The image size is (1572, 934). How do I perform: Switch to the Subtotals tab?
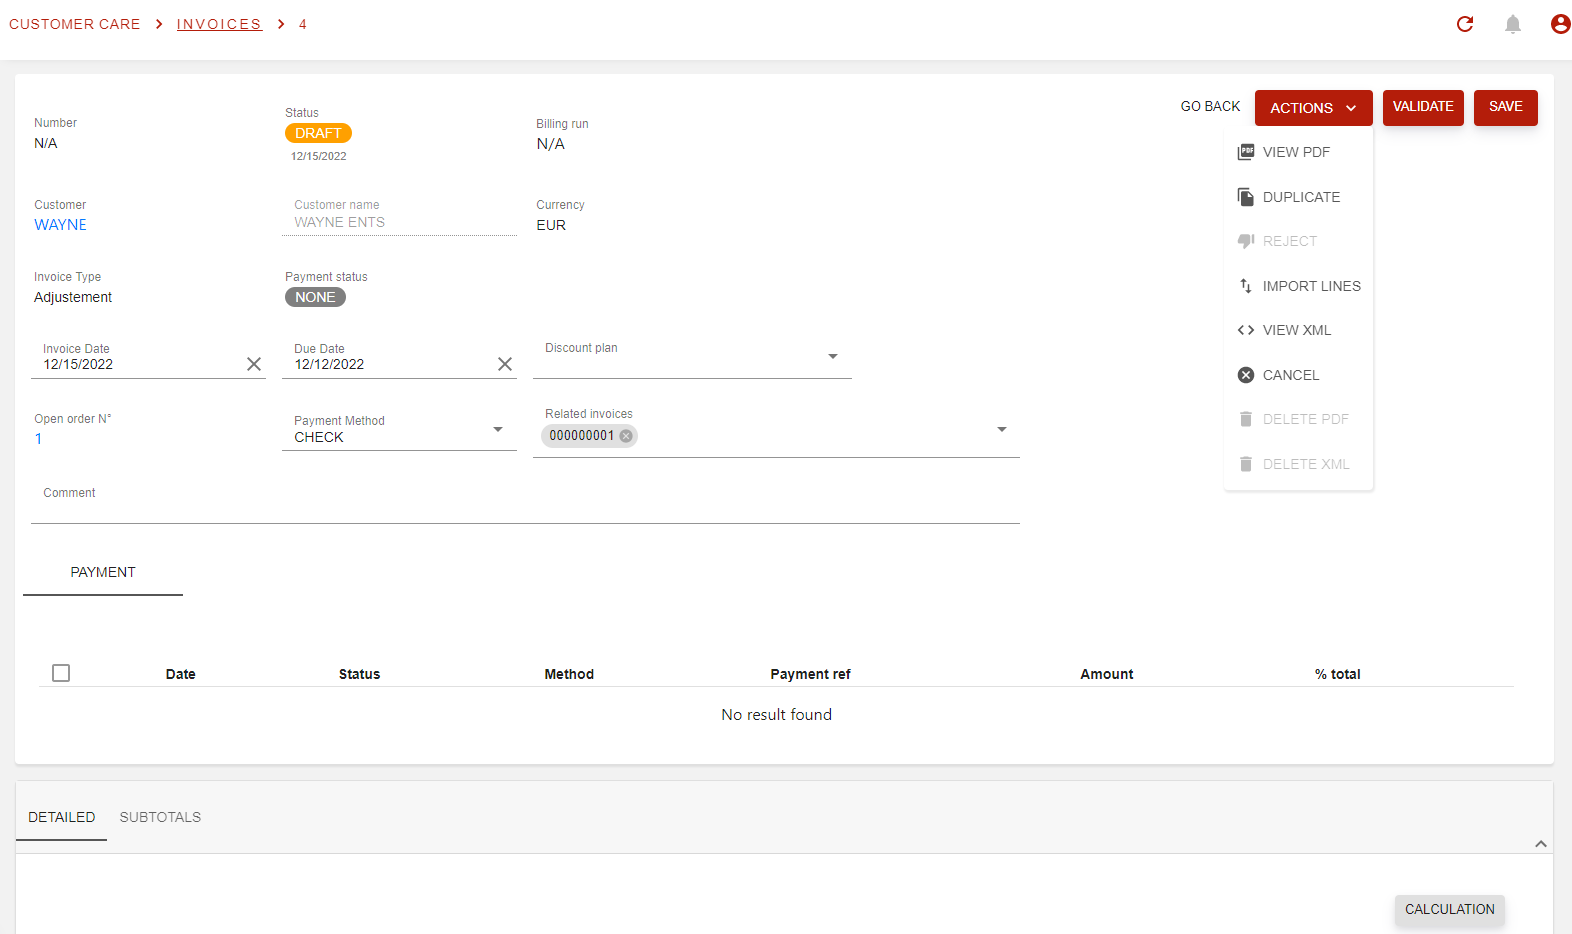pyautogui.click(x=160, y=817)
